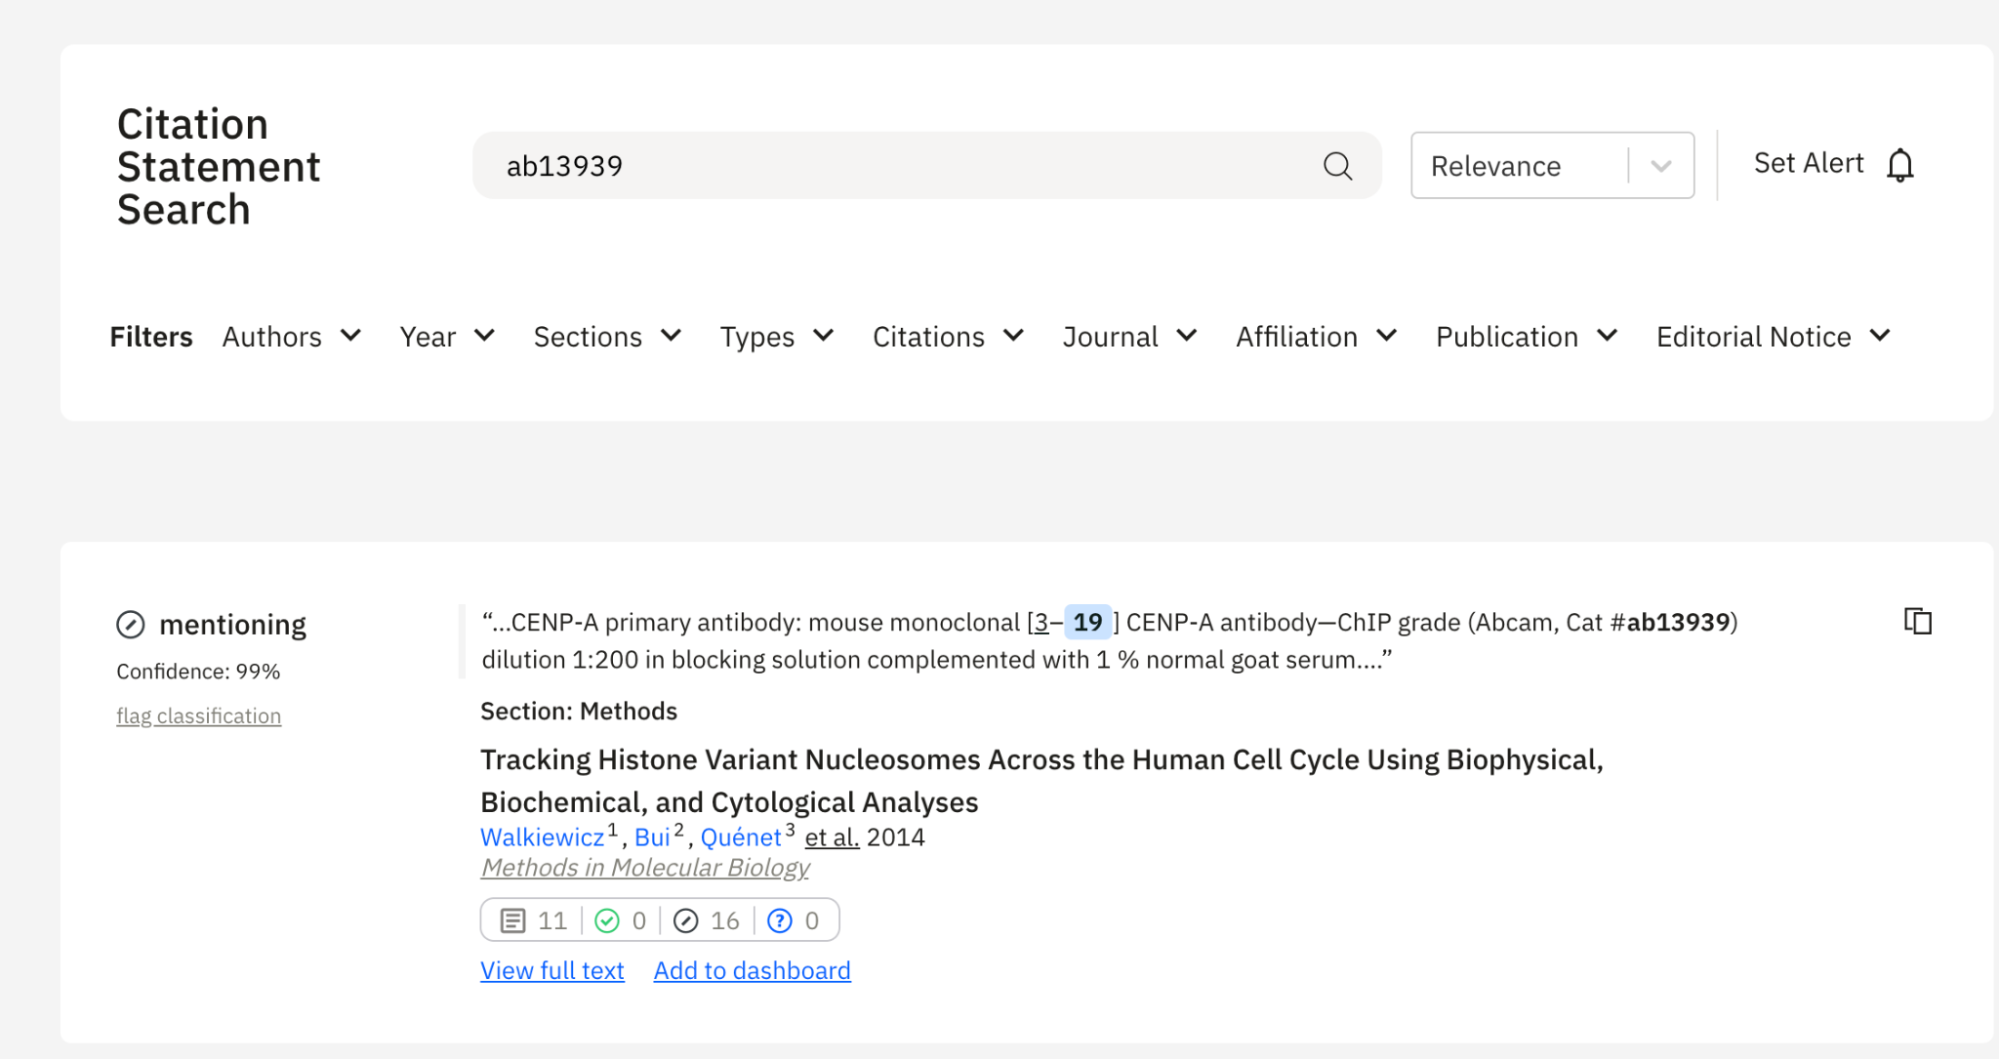The image size is (1999, 1060).
Task: Open the Sections filter dropdown
Action: [x=607, y=337]
